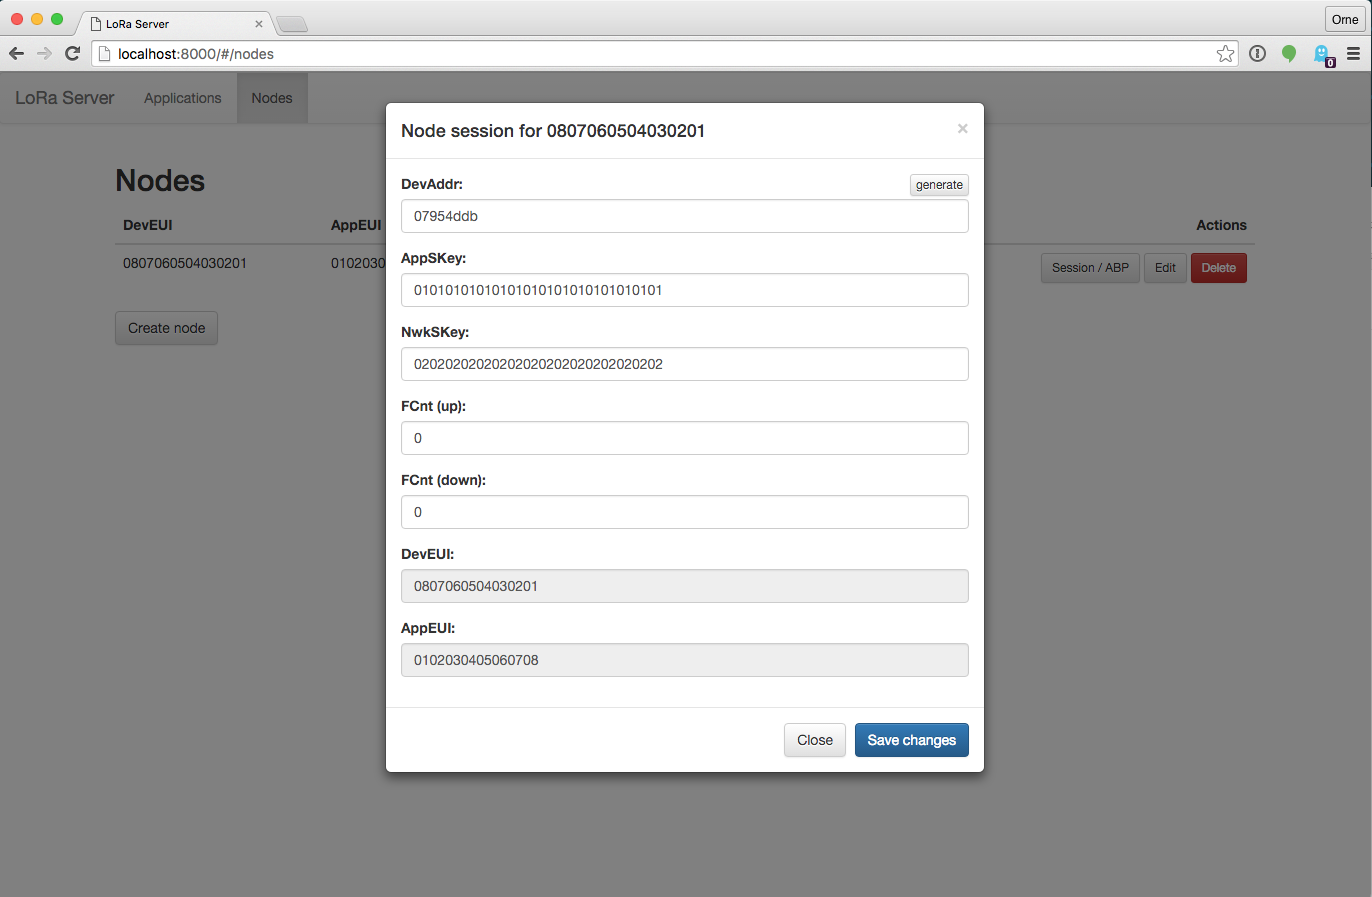Go back using browser back arrow

[x=16, y=54]
